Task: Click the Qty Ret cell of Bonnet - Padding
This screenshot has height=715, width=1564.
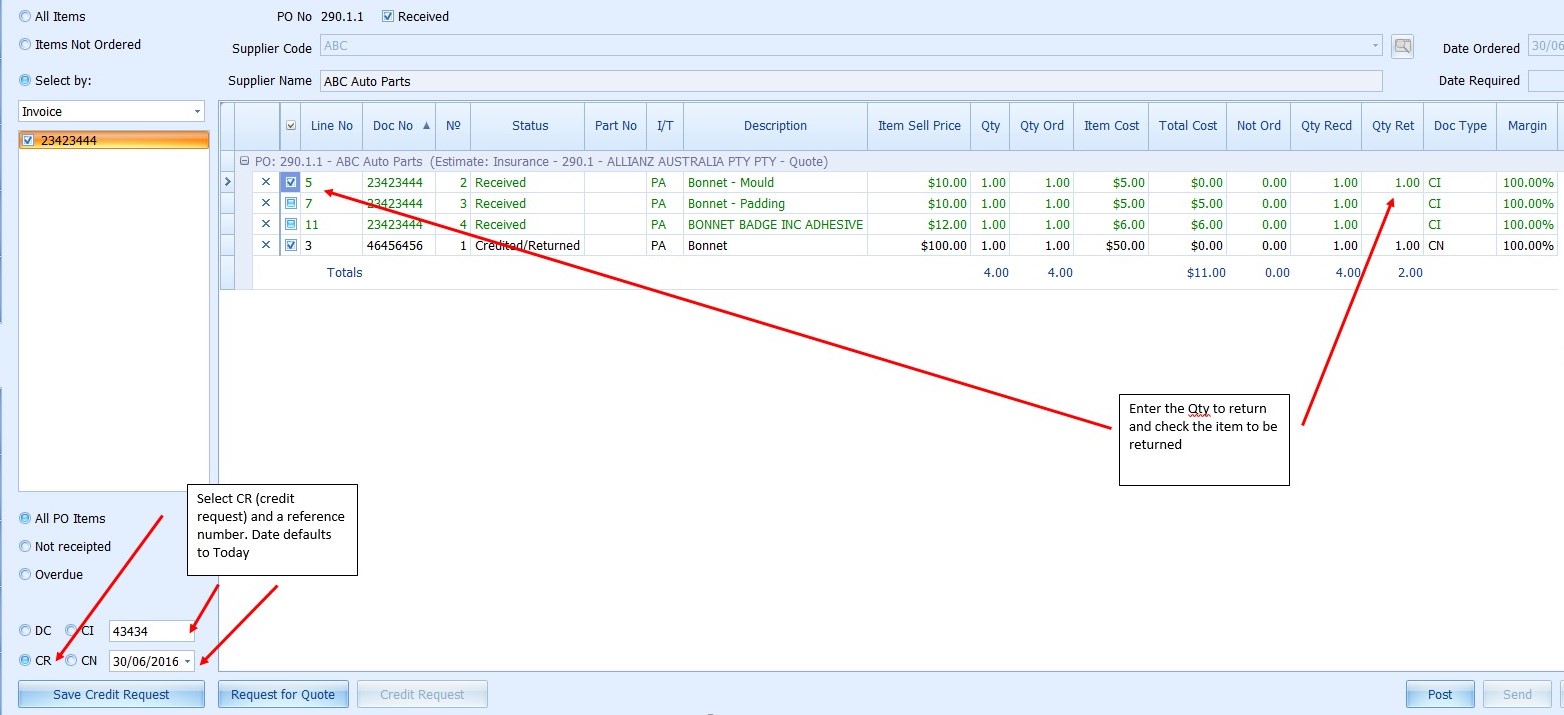Action: coord(1393,203)
